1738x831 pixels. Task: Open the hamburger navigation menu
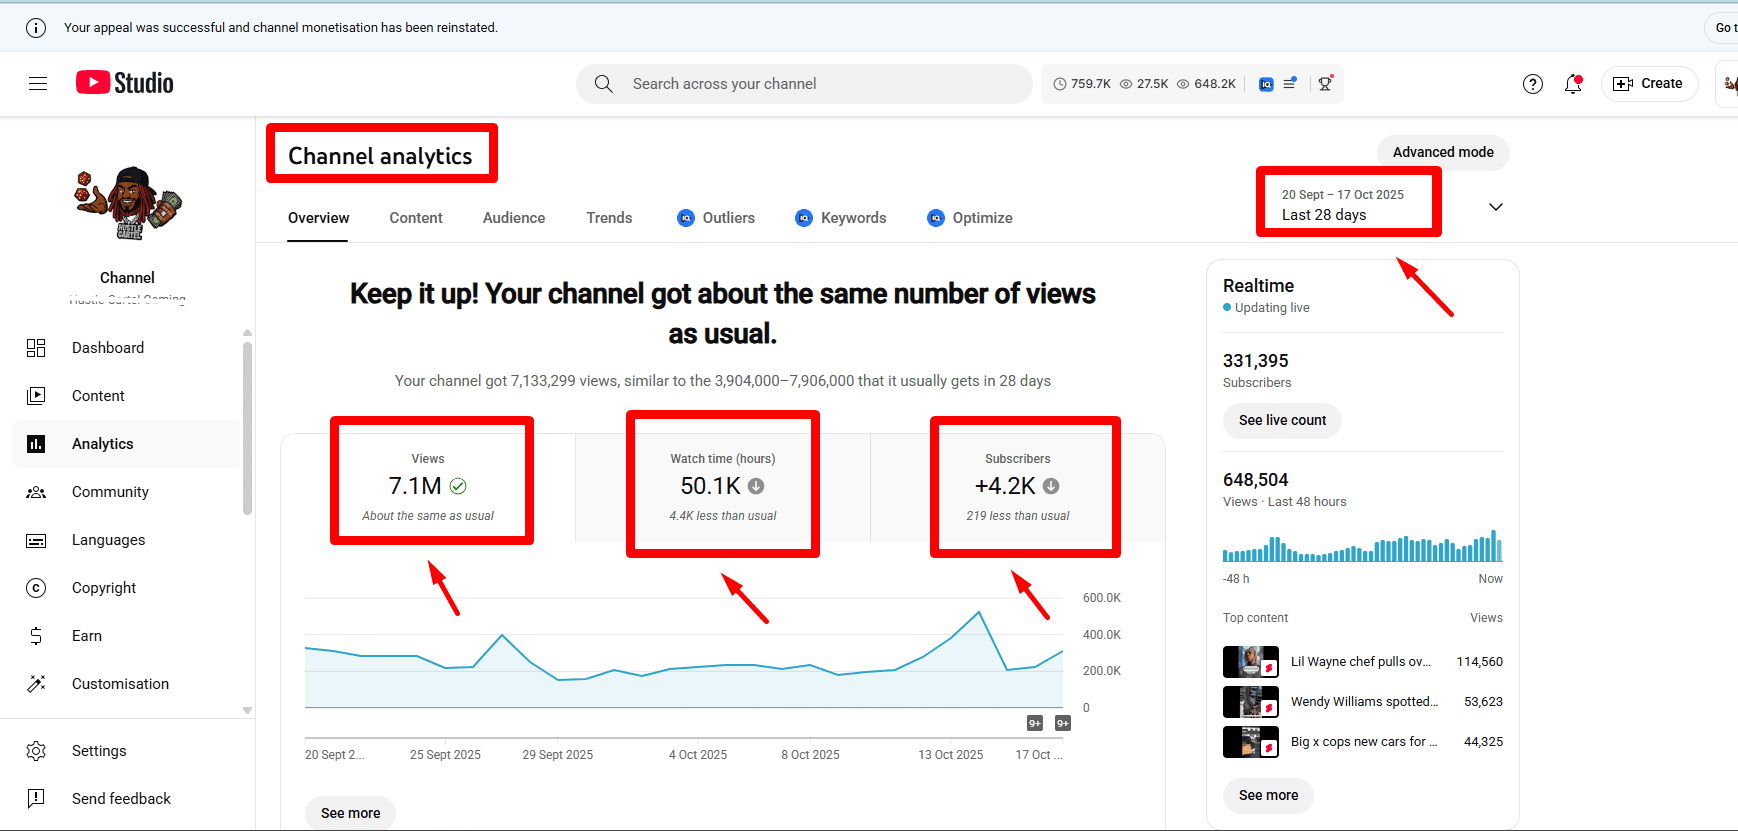pos(38,84)
